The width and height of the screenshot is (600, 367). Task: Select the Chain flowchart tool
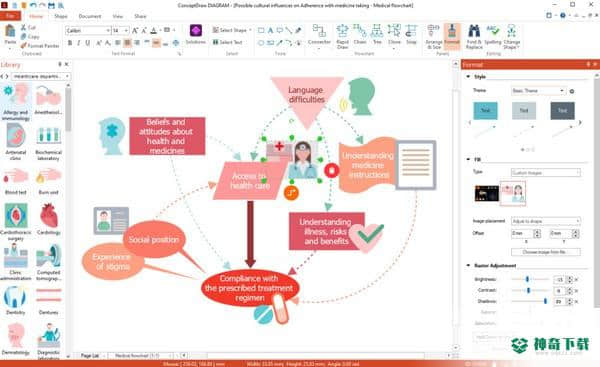tap(360, 34)
